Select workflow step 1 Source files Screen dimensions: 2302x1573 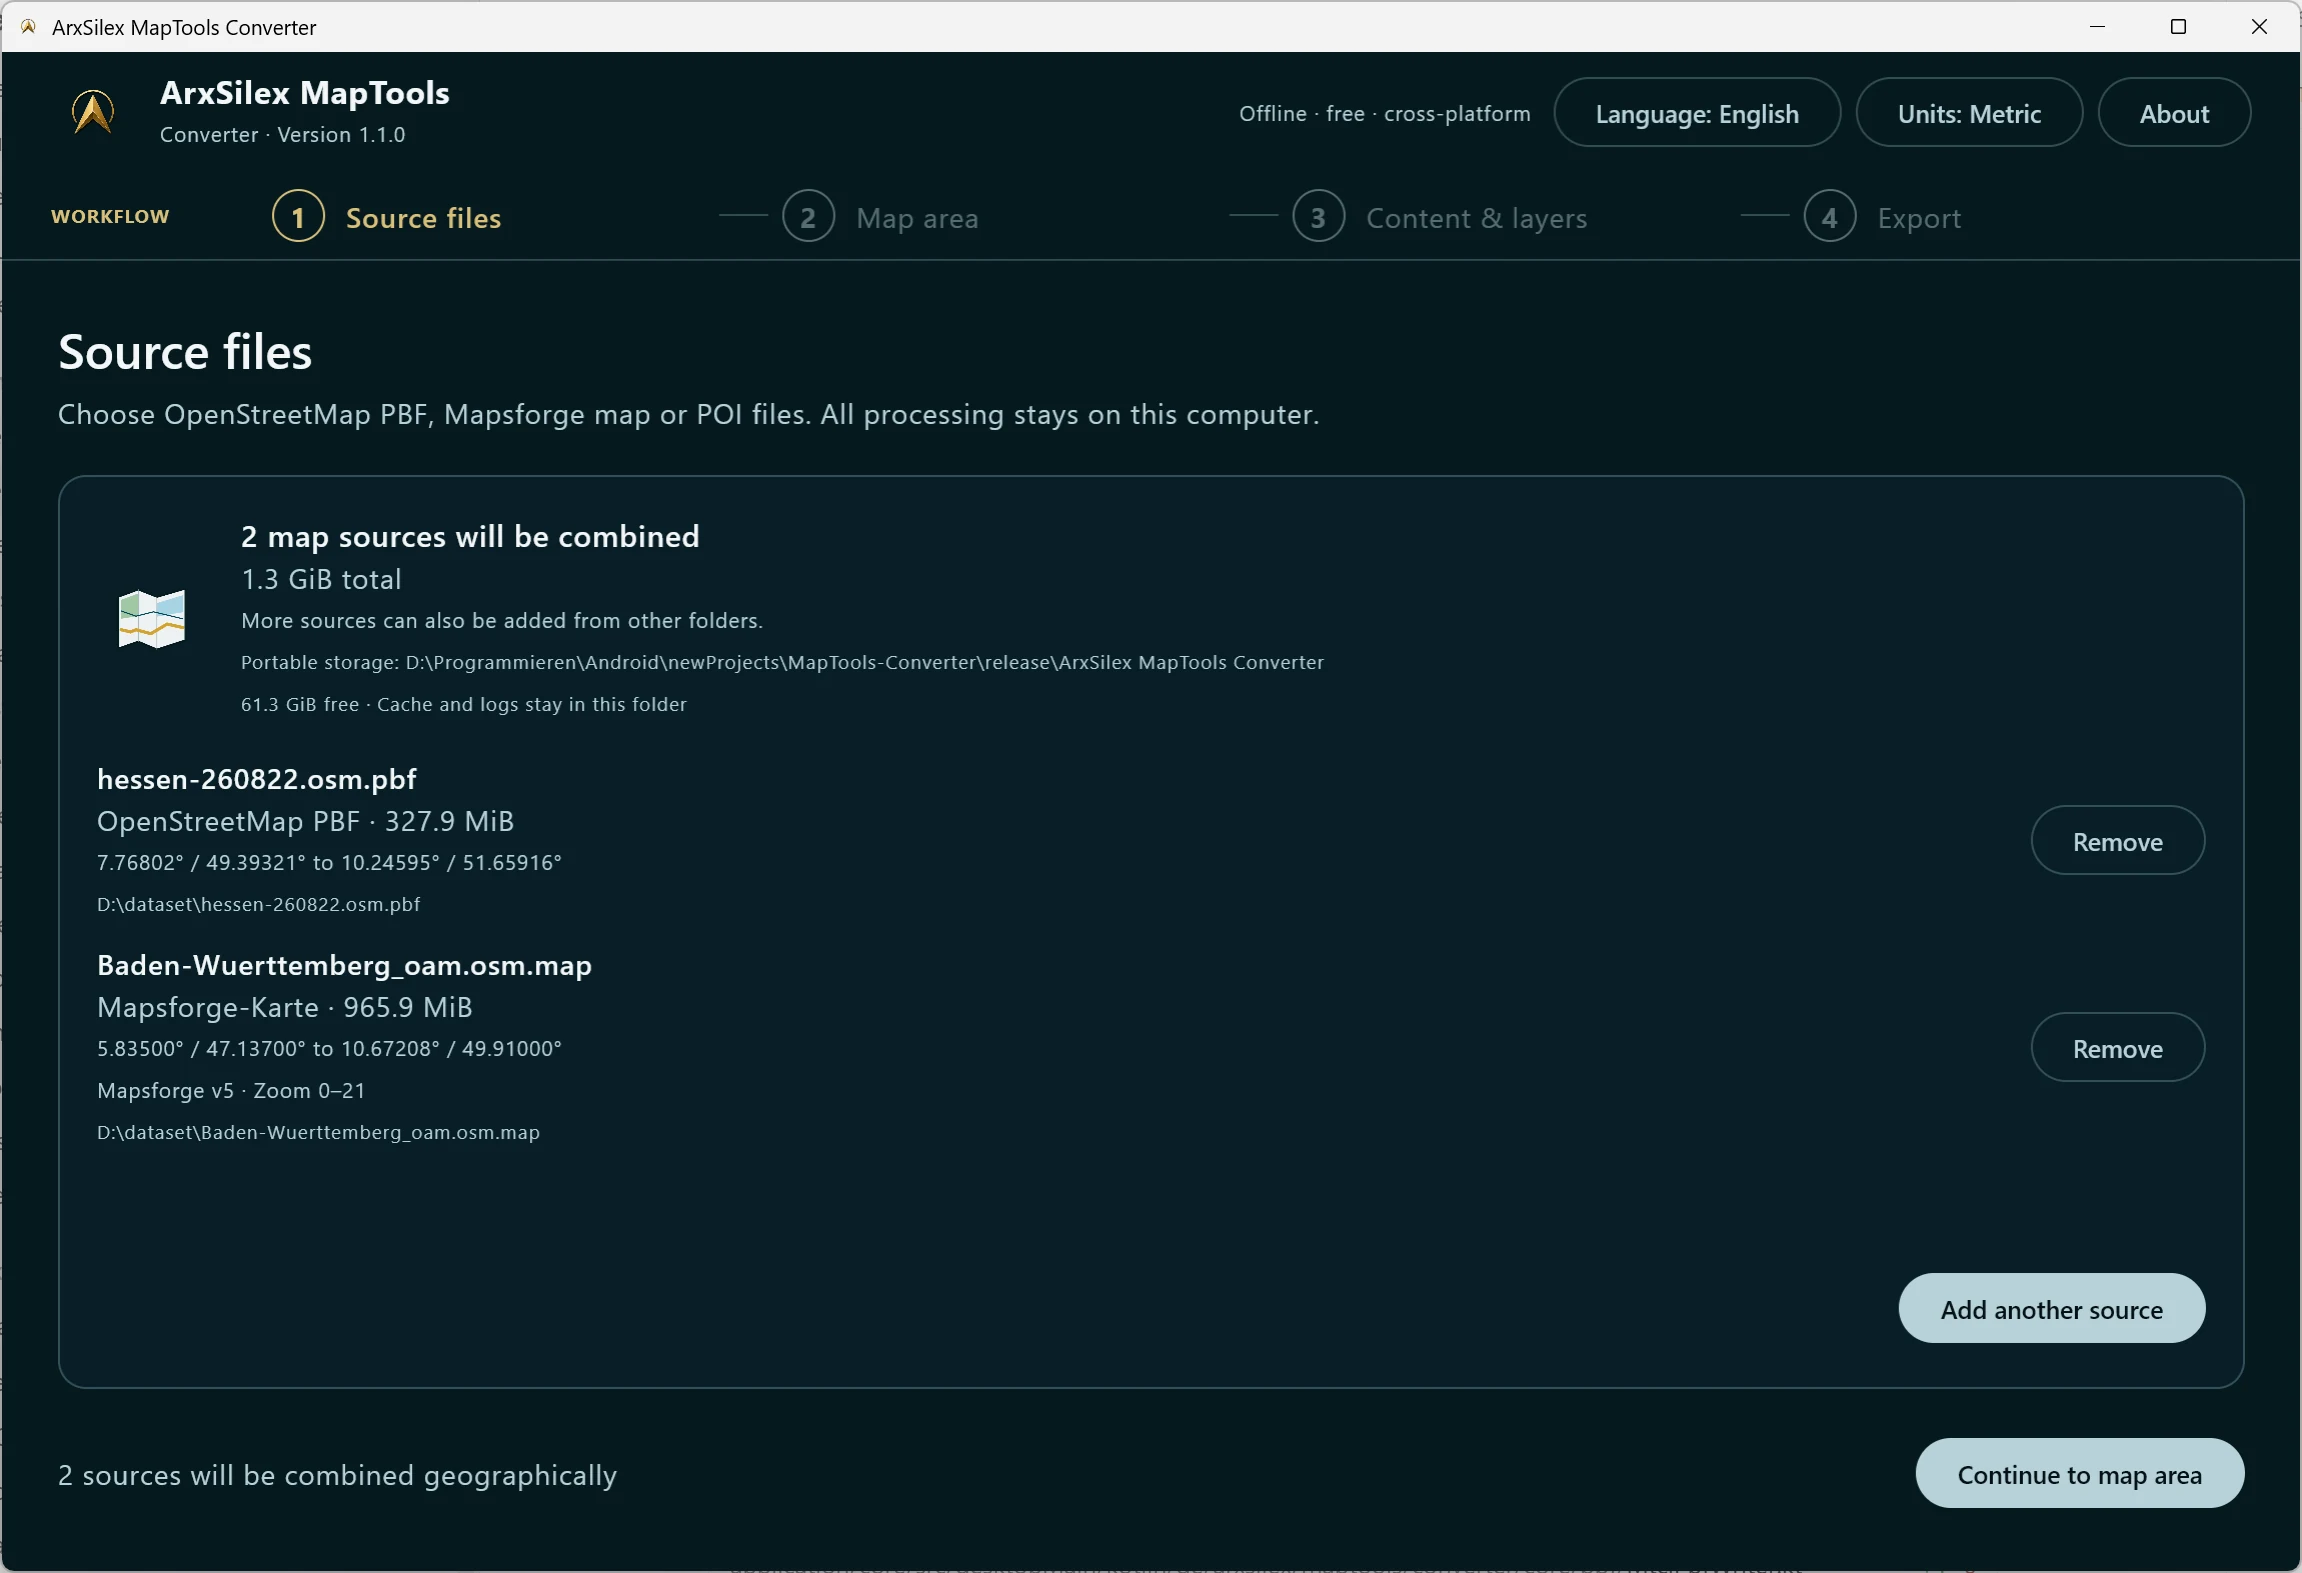(x=387, y=217)
